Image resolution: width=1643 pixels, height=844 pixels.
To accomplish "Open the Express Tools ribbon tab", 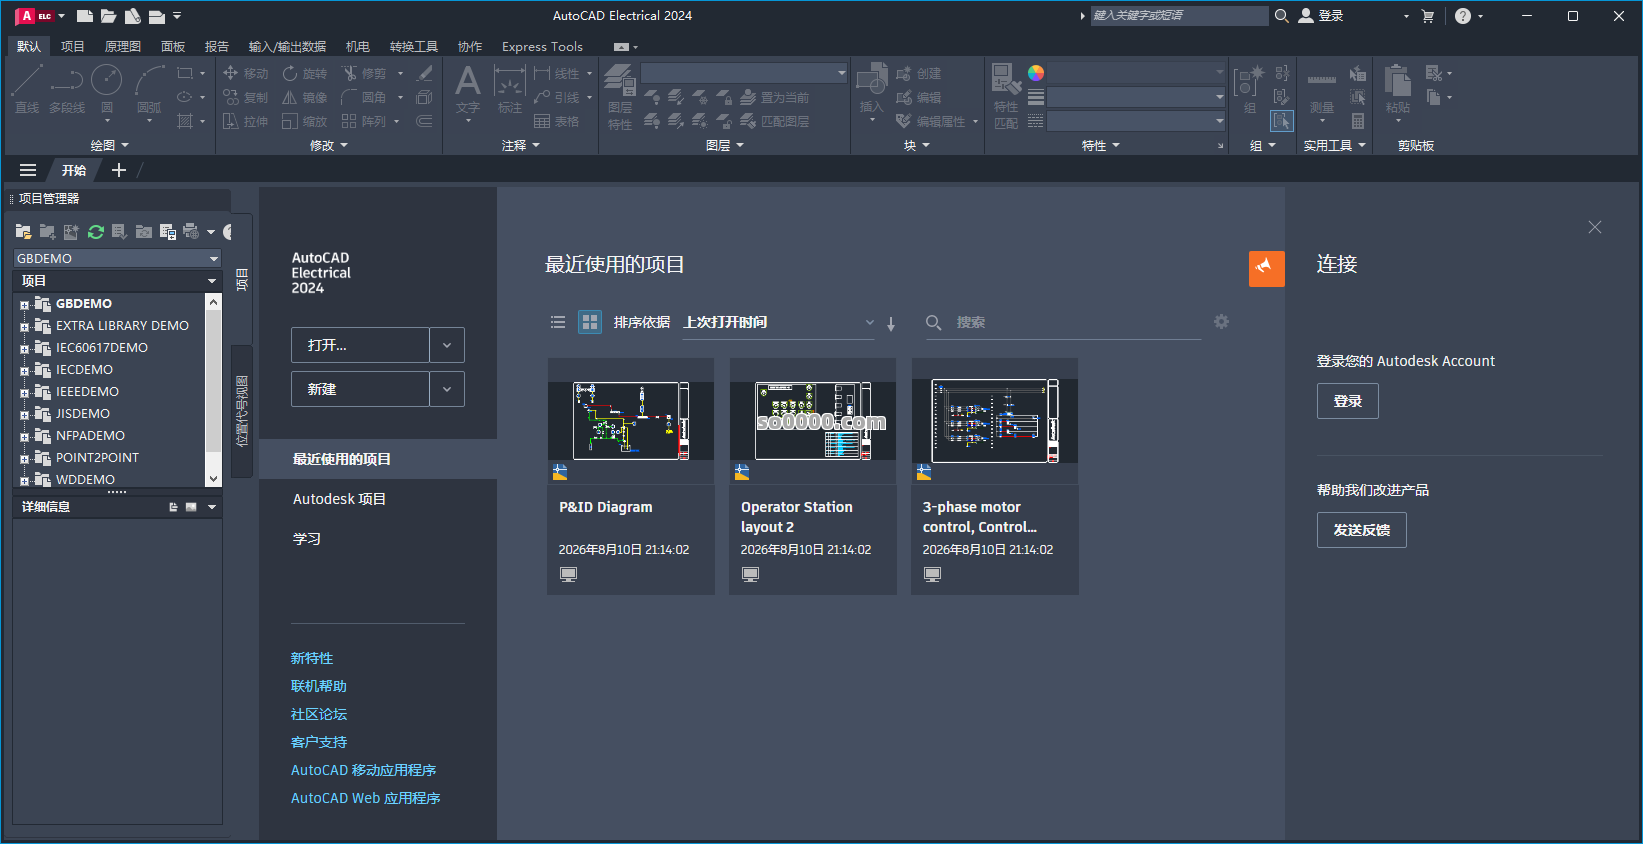I will (x=542, y=47).
